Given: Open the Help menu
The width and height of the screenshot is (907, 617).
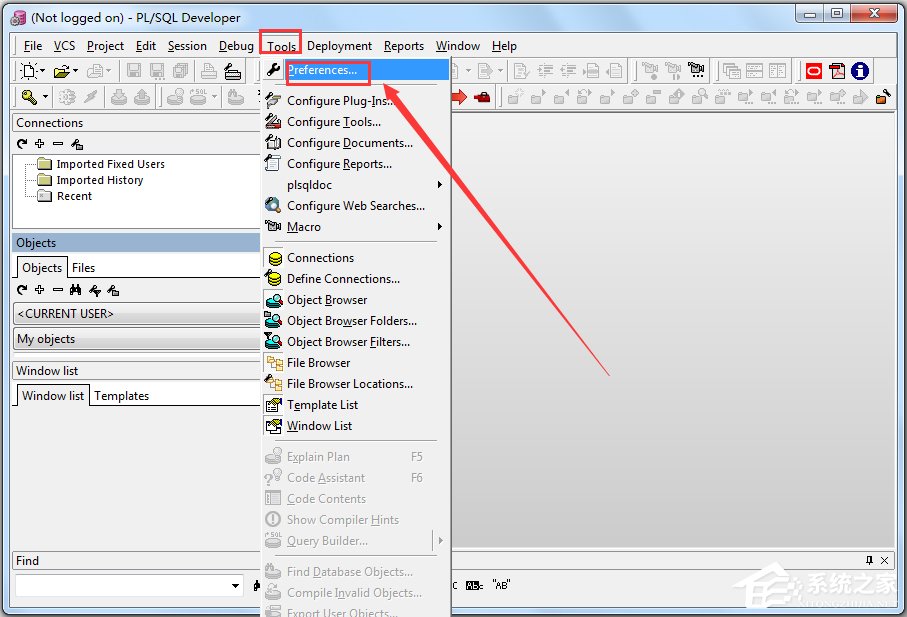Looking at the screenshot, I should click(504, 46).
